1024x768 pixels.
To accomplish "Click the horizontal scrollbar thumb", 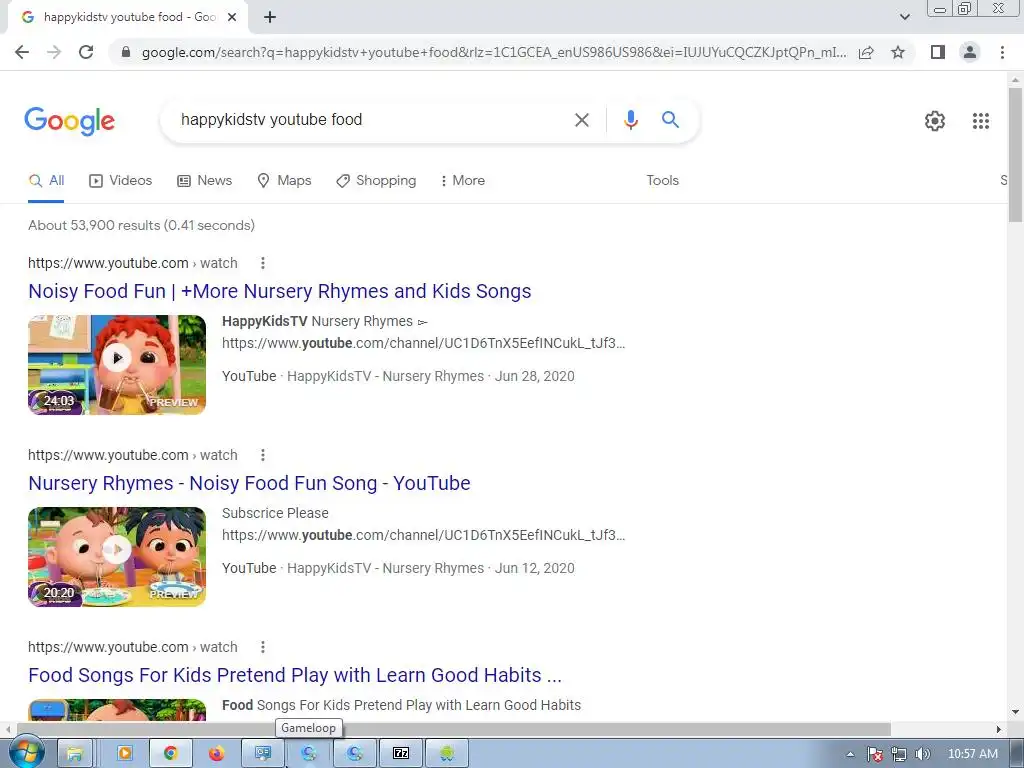I will pos(454,729).
